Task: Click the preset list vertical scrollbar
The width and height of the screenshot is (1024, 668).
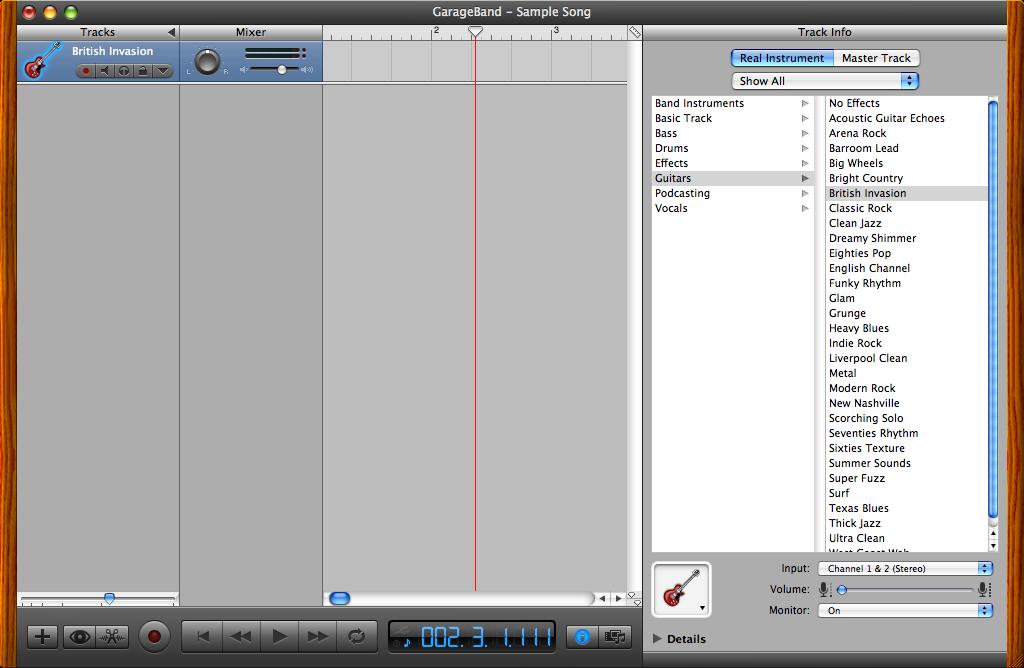Action: point(993,308)
